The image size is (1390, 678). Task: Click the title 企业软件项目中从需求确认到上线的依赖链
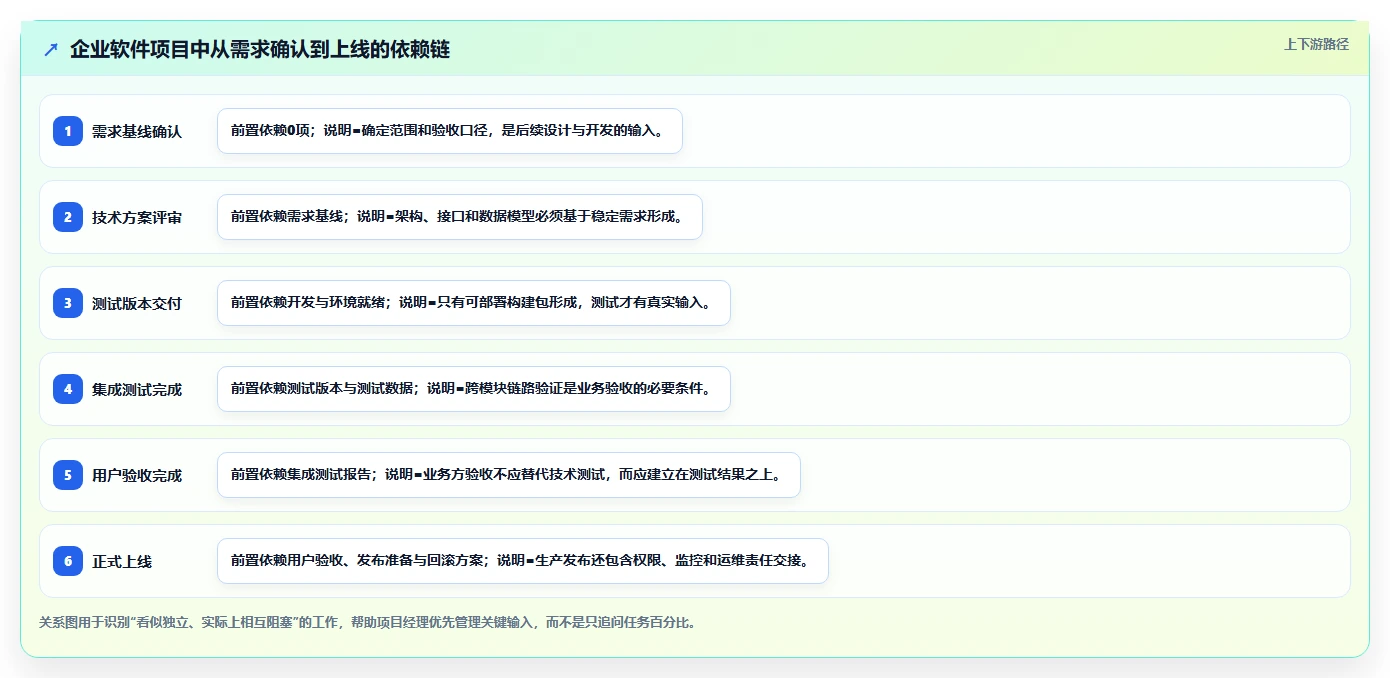pyautogui.click(x=260, y=49)
